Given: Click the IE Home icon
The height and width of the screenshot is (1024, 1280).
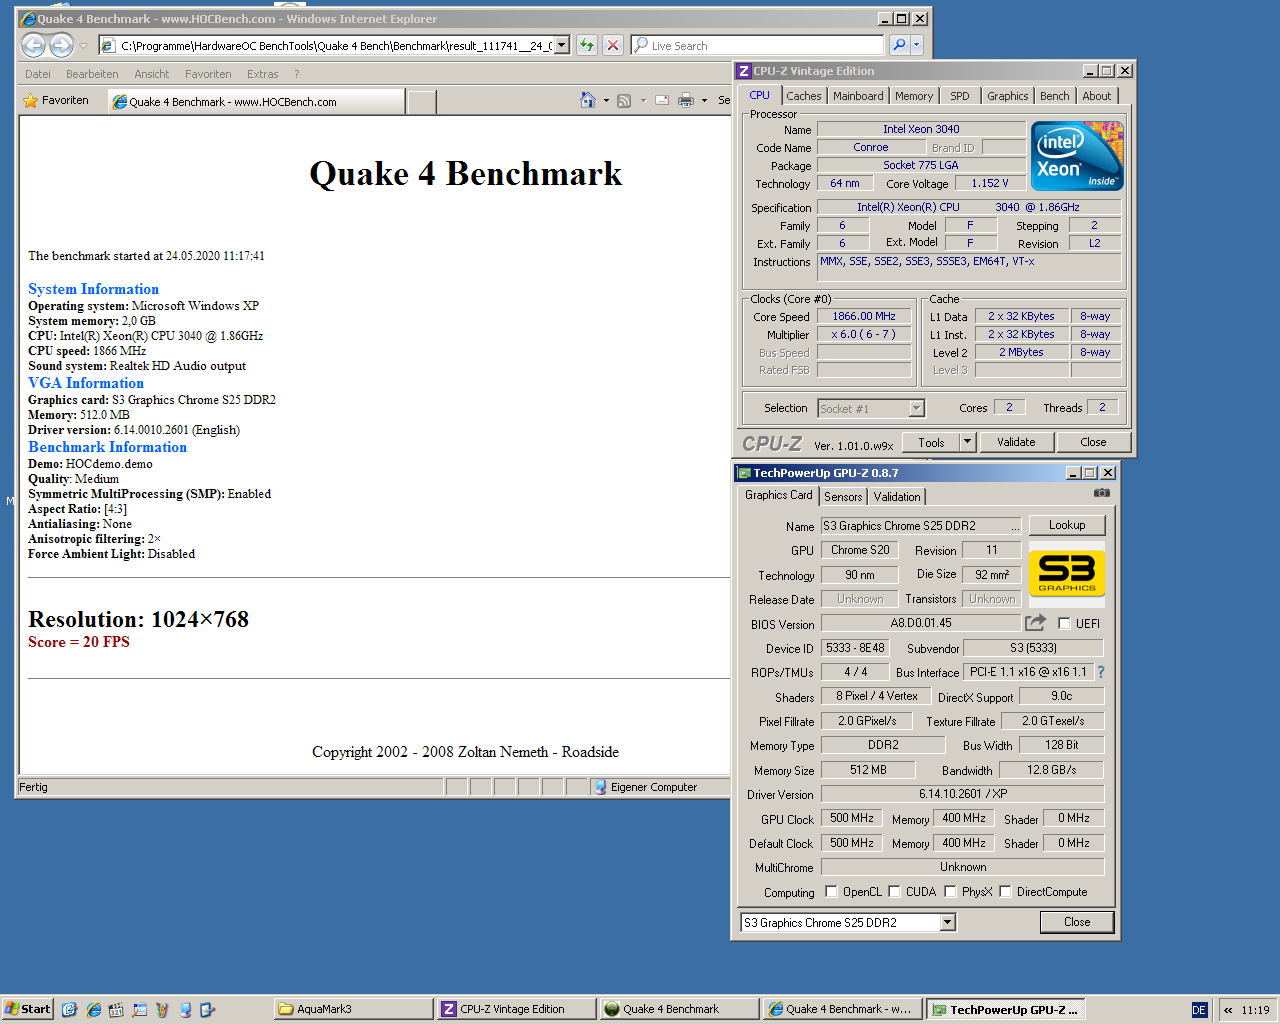Looking at the screenshot, I should 588,100.
